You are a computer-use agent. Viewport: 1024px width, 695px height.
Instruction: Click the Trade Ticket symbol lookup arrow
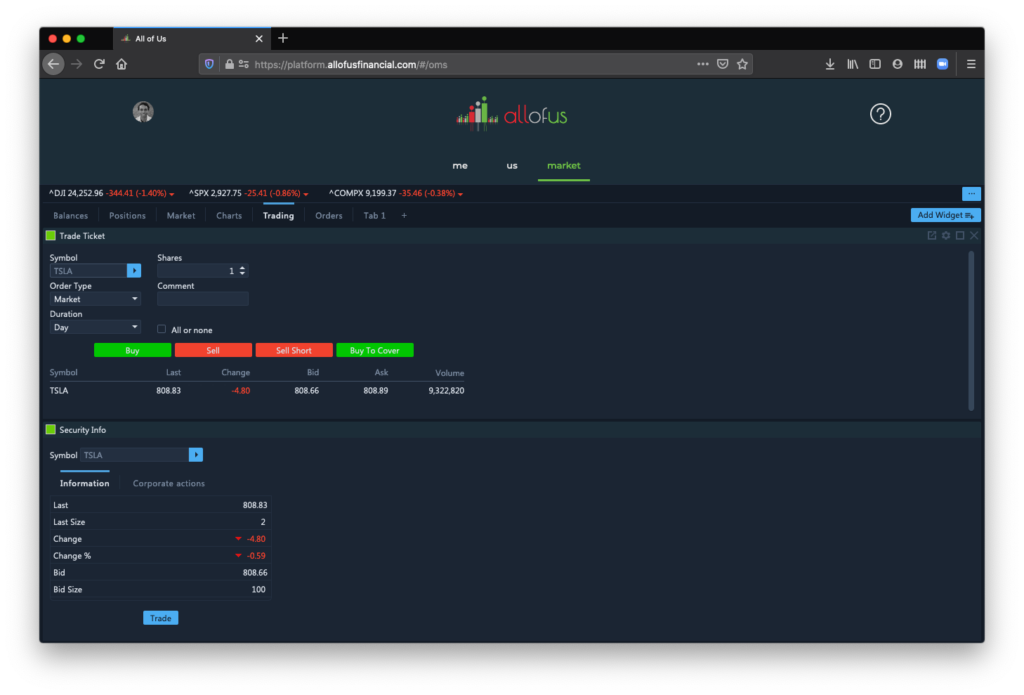(134, 270)
